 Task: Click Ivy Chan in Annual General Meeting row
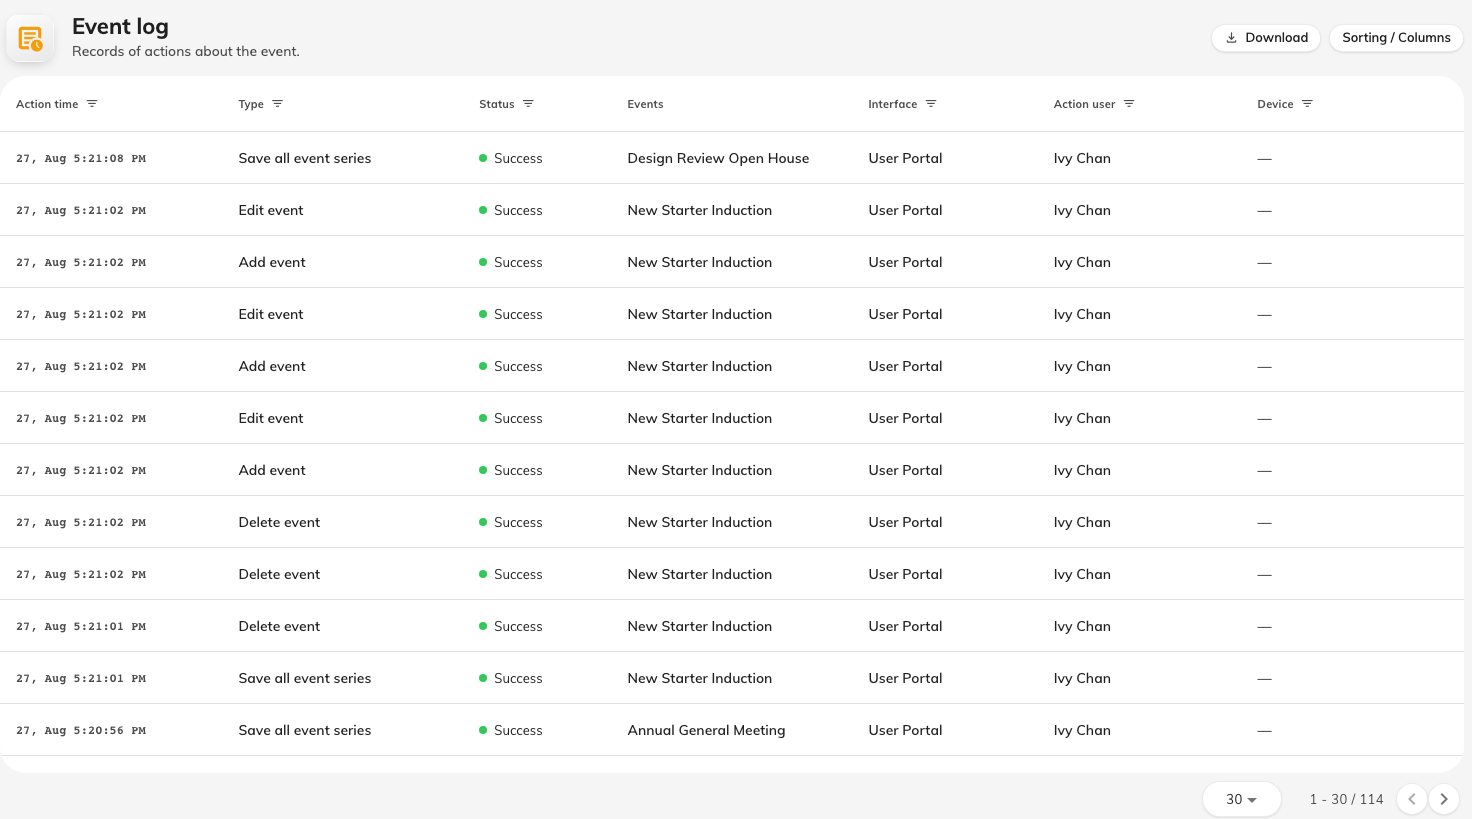point(1082,730)
